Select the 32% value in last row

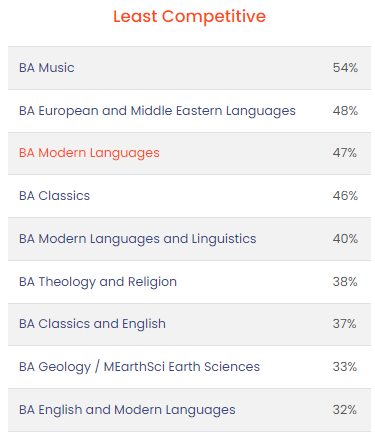tap(345, 410)
